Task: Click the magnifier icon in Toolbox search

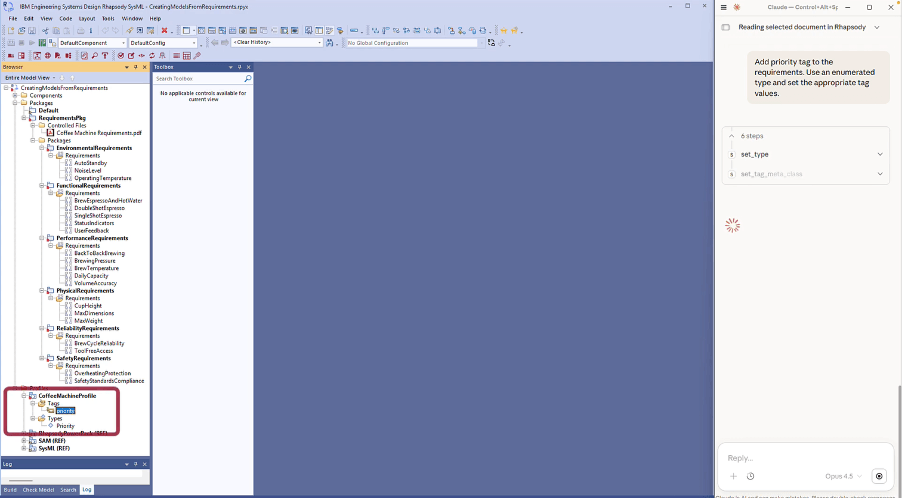Action: 248,78
